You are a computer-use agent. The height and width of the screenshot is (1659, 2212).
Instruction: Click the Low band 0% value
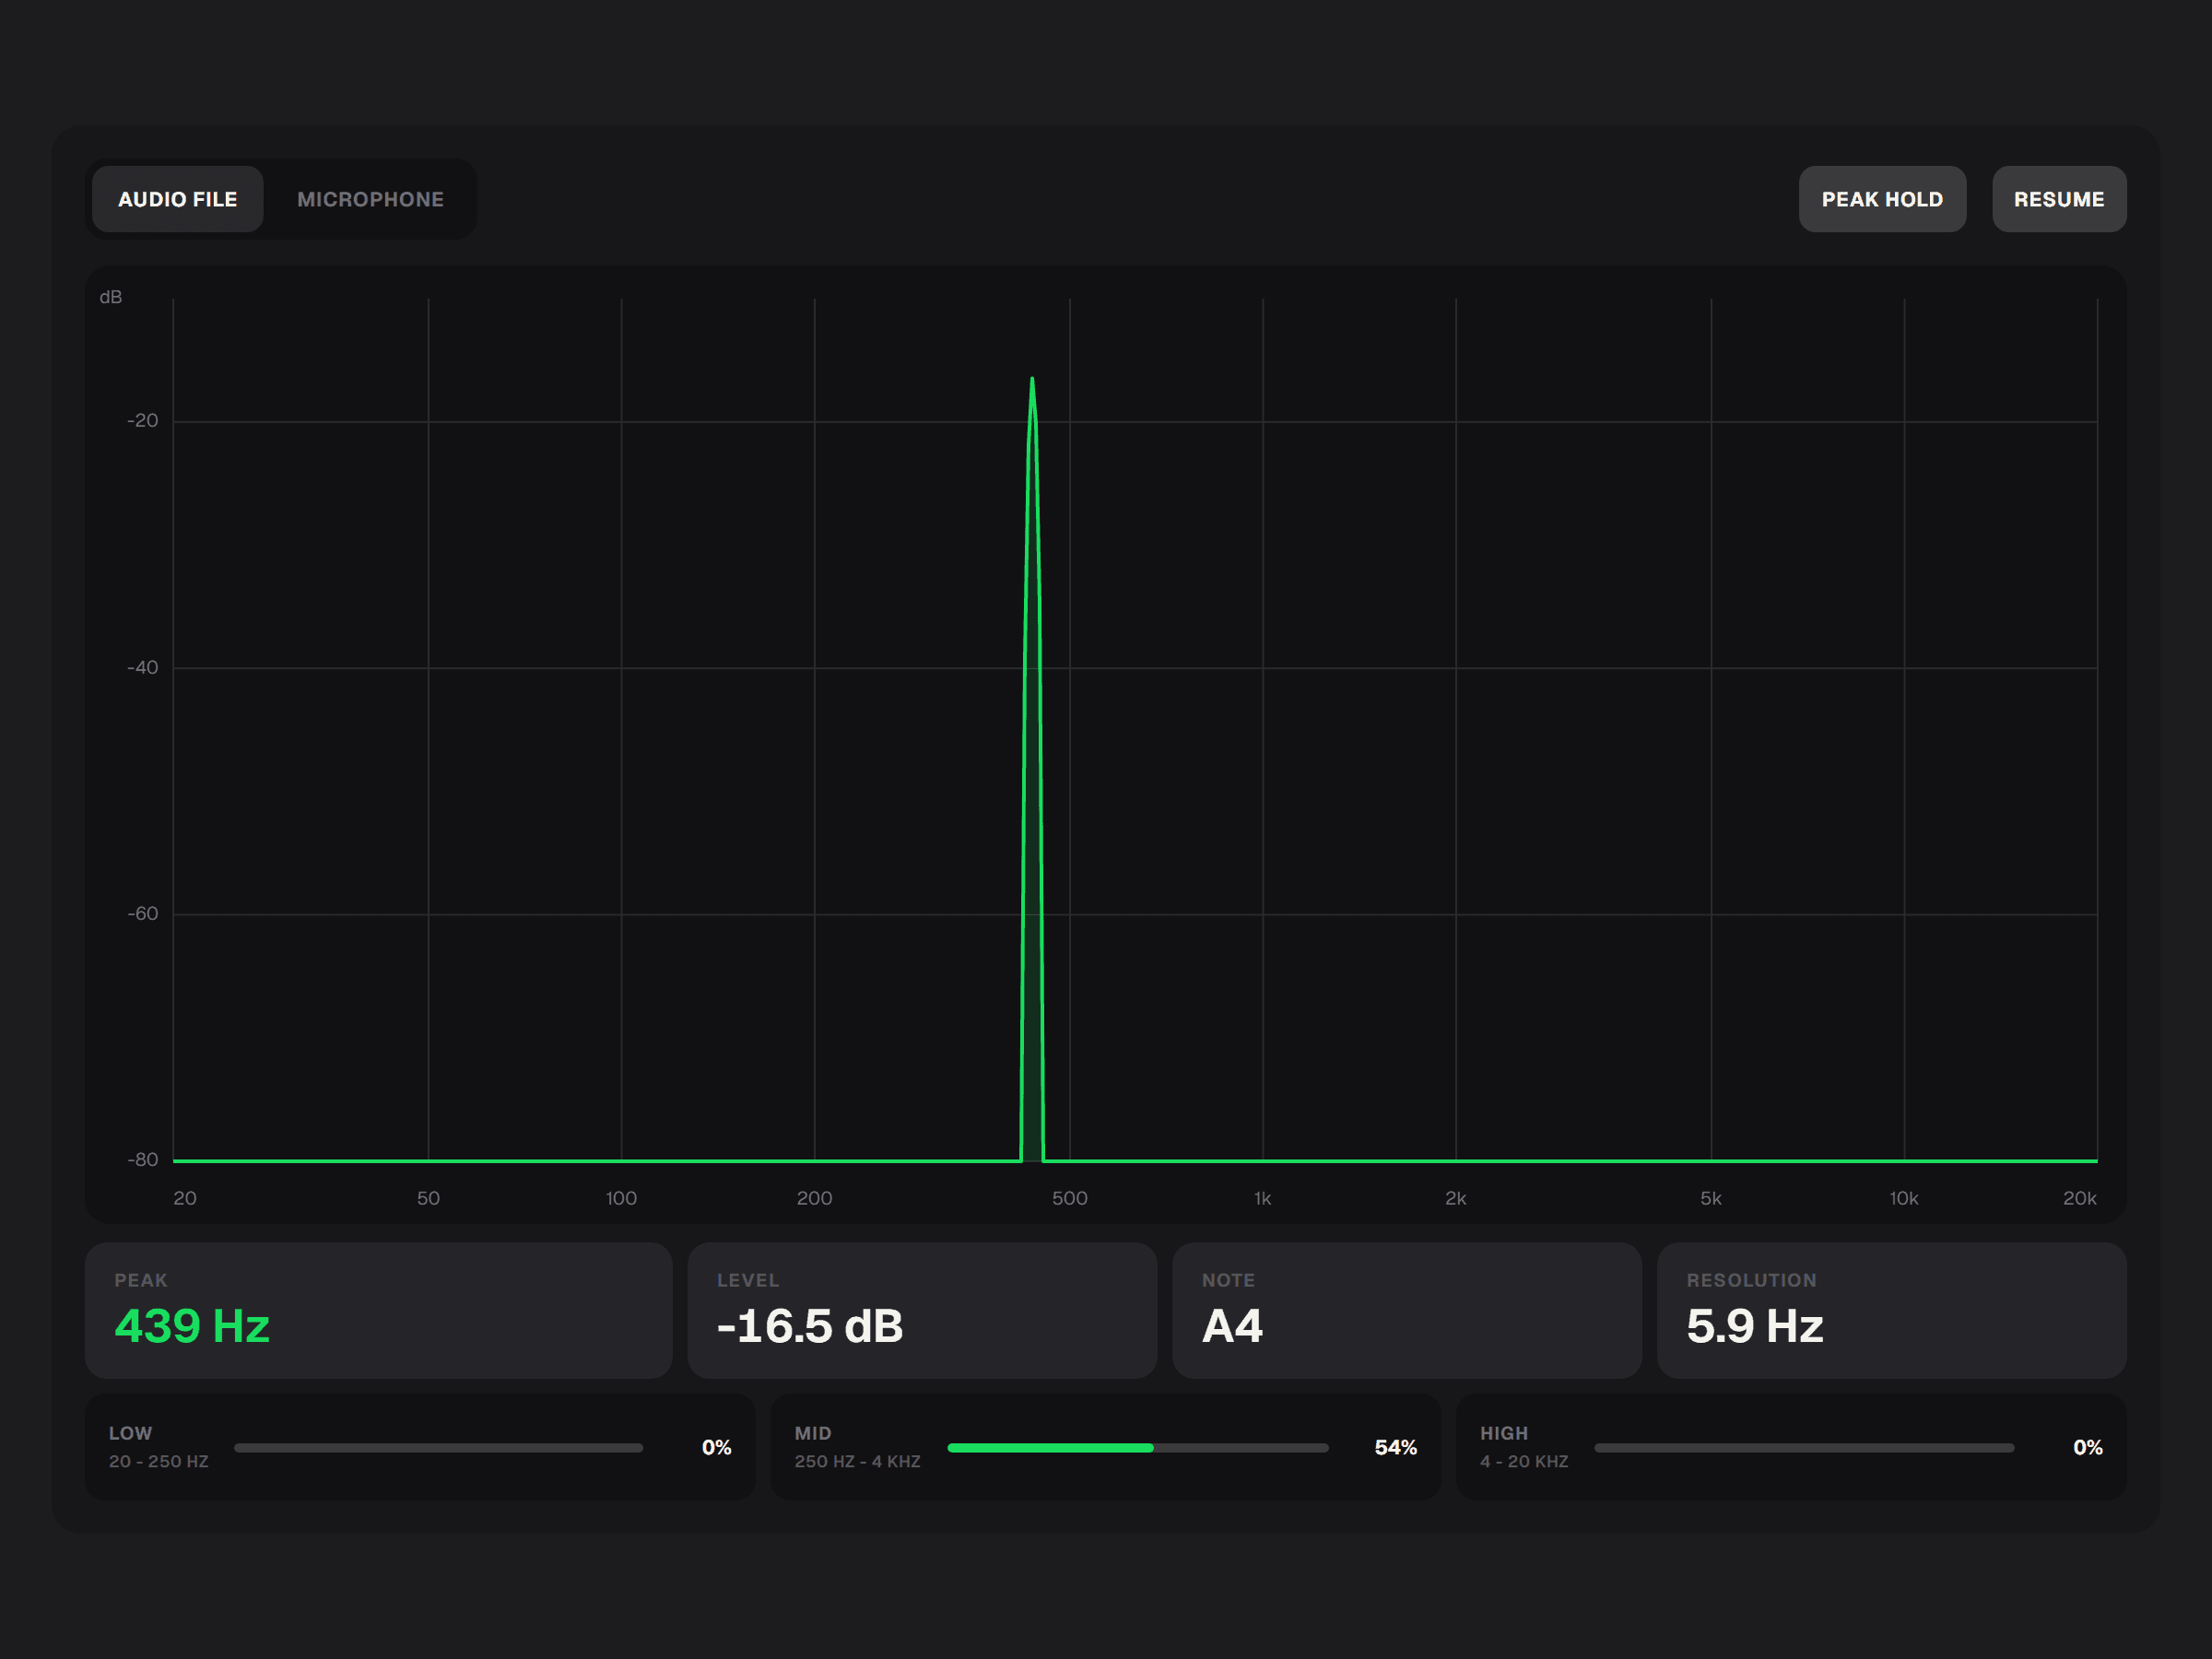[716, 1447]
